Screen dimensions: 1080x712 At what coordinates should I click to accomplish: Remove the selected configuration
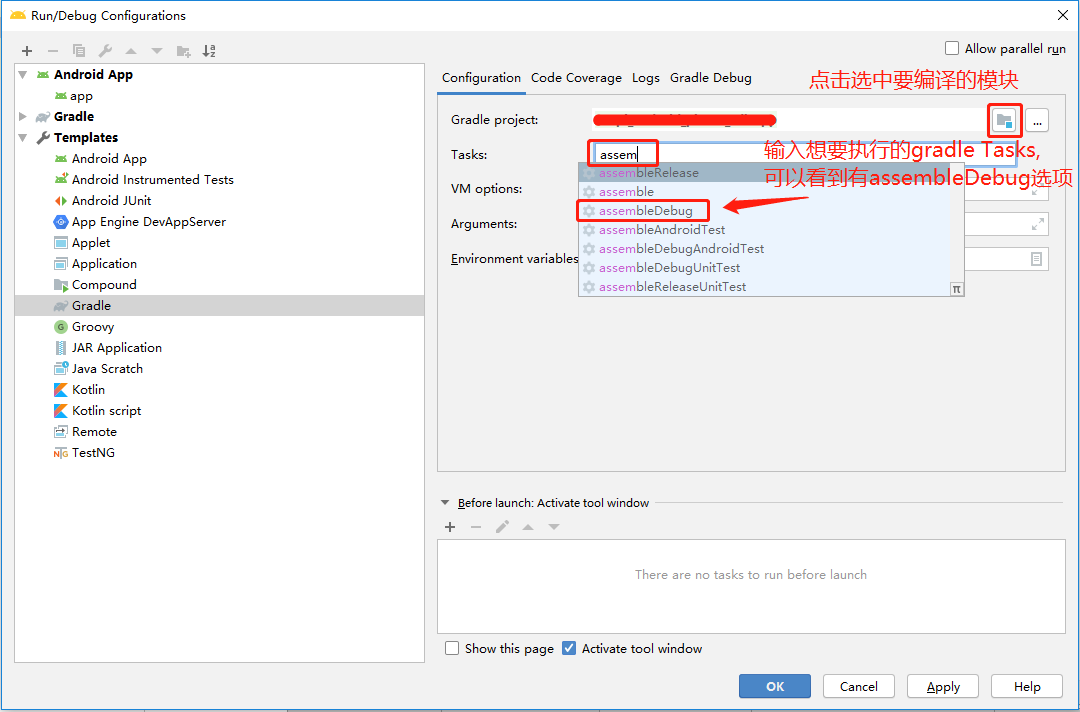click(52, 50)
